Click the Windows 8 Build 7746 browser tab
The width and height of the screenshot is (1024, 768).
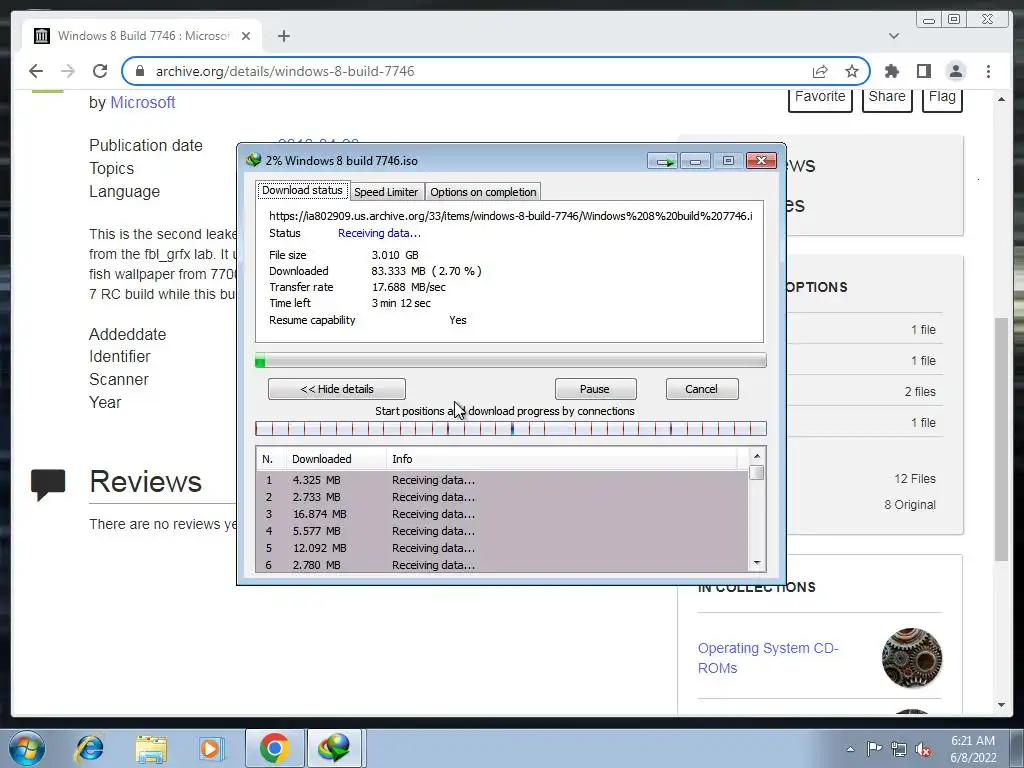142,36
